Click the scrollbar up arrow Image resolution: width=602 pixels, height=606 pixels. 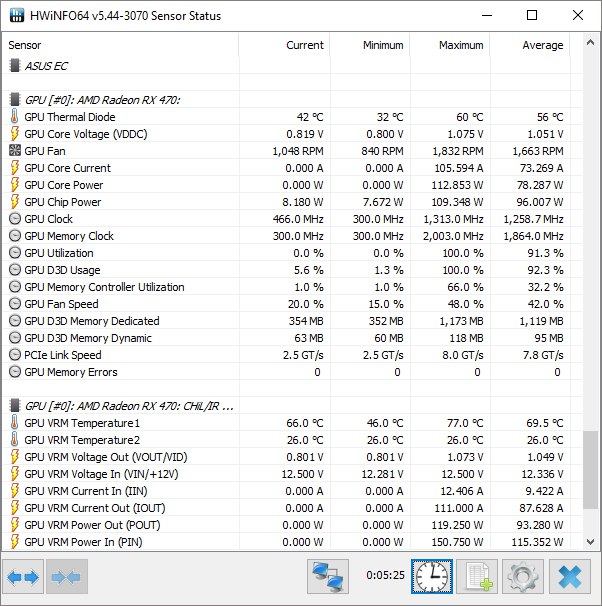590,43
